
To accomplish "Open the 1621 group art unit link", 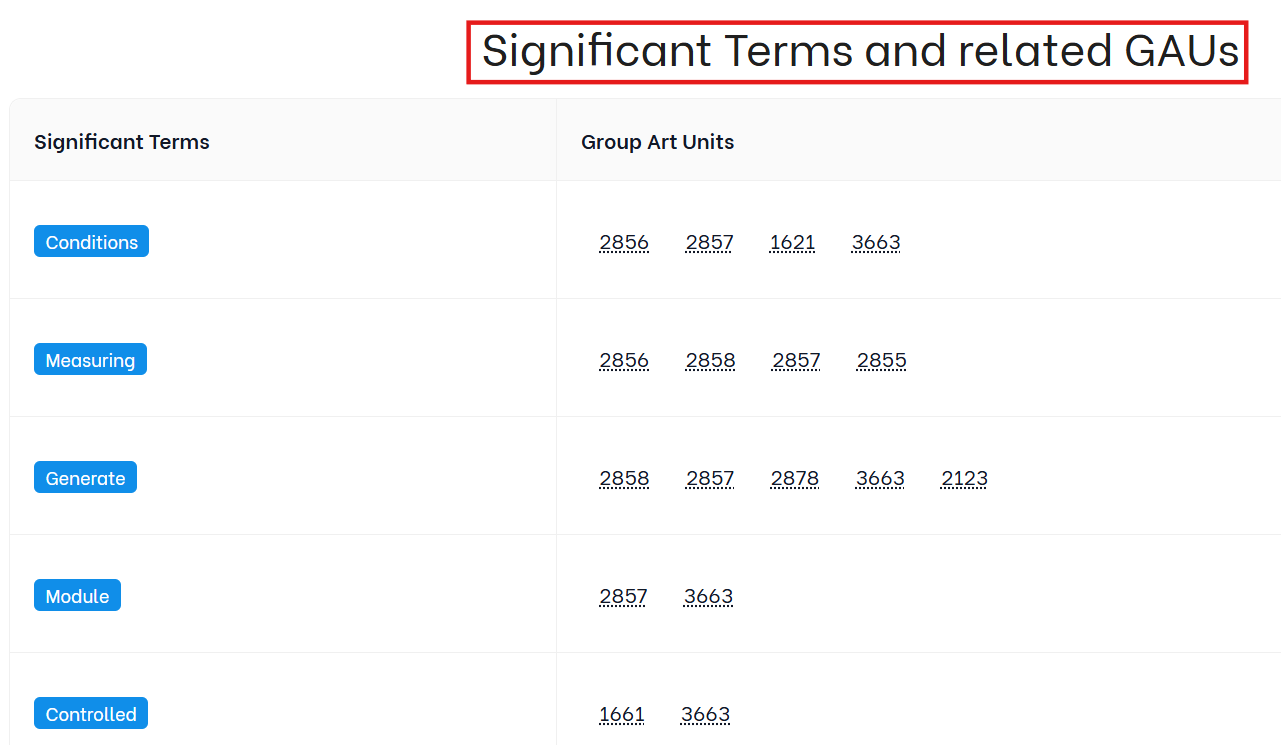I will [792, 242].
